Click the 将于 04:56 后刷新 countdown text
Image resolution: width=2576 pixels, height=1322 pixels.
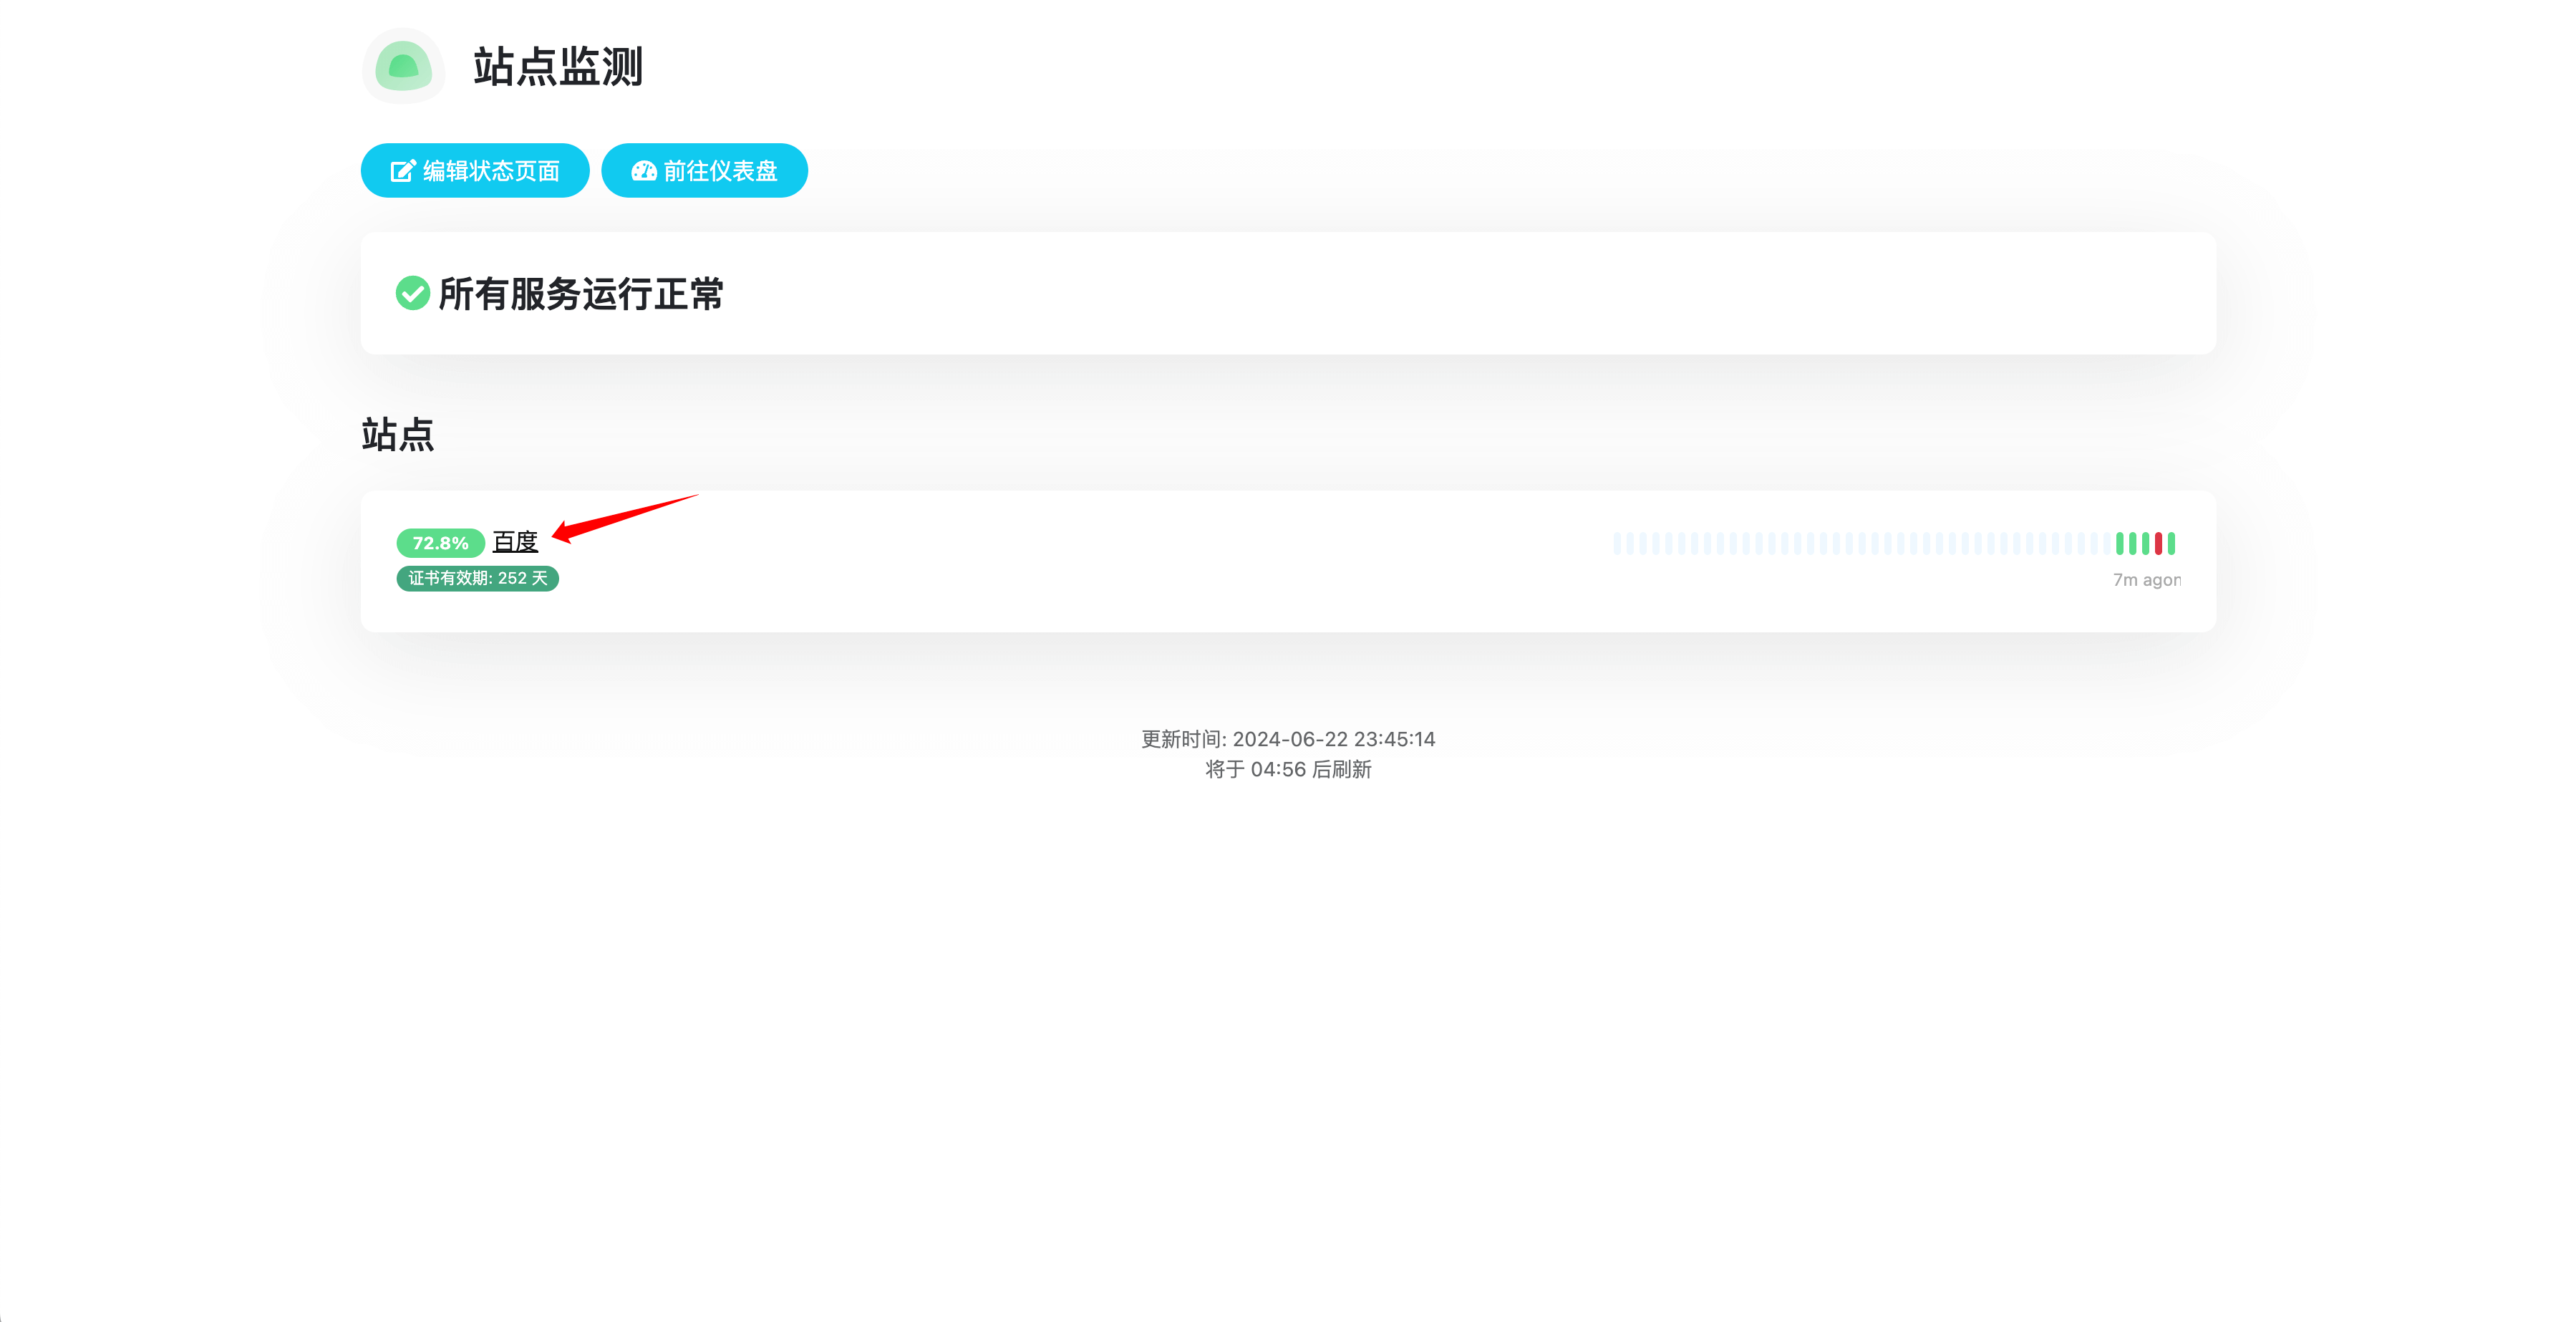(1288, 769)
